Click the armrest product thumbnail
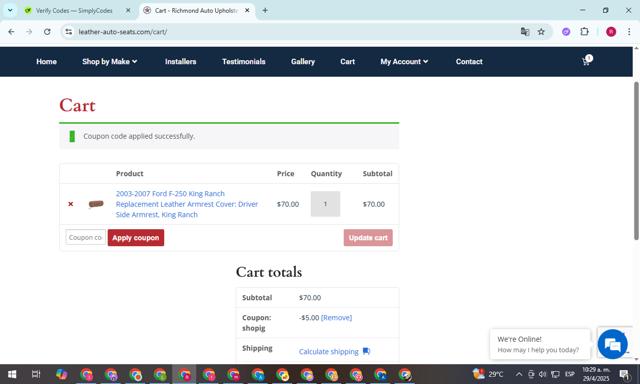Screen dimensions: 640x384 point(96,204)
